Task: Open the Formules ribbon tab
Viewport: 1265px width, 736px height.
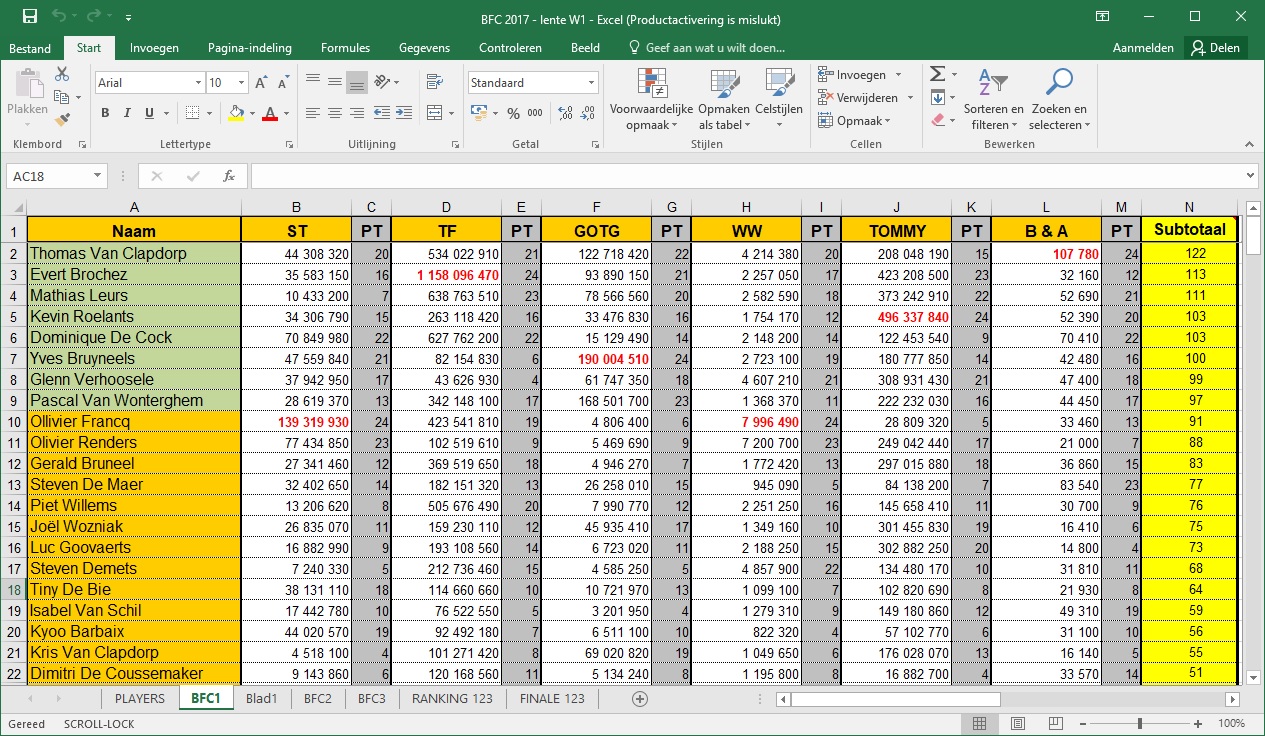Action: pyautogui.click(x=345, y=48)
